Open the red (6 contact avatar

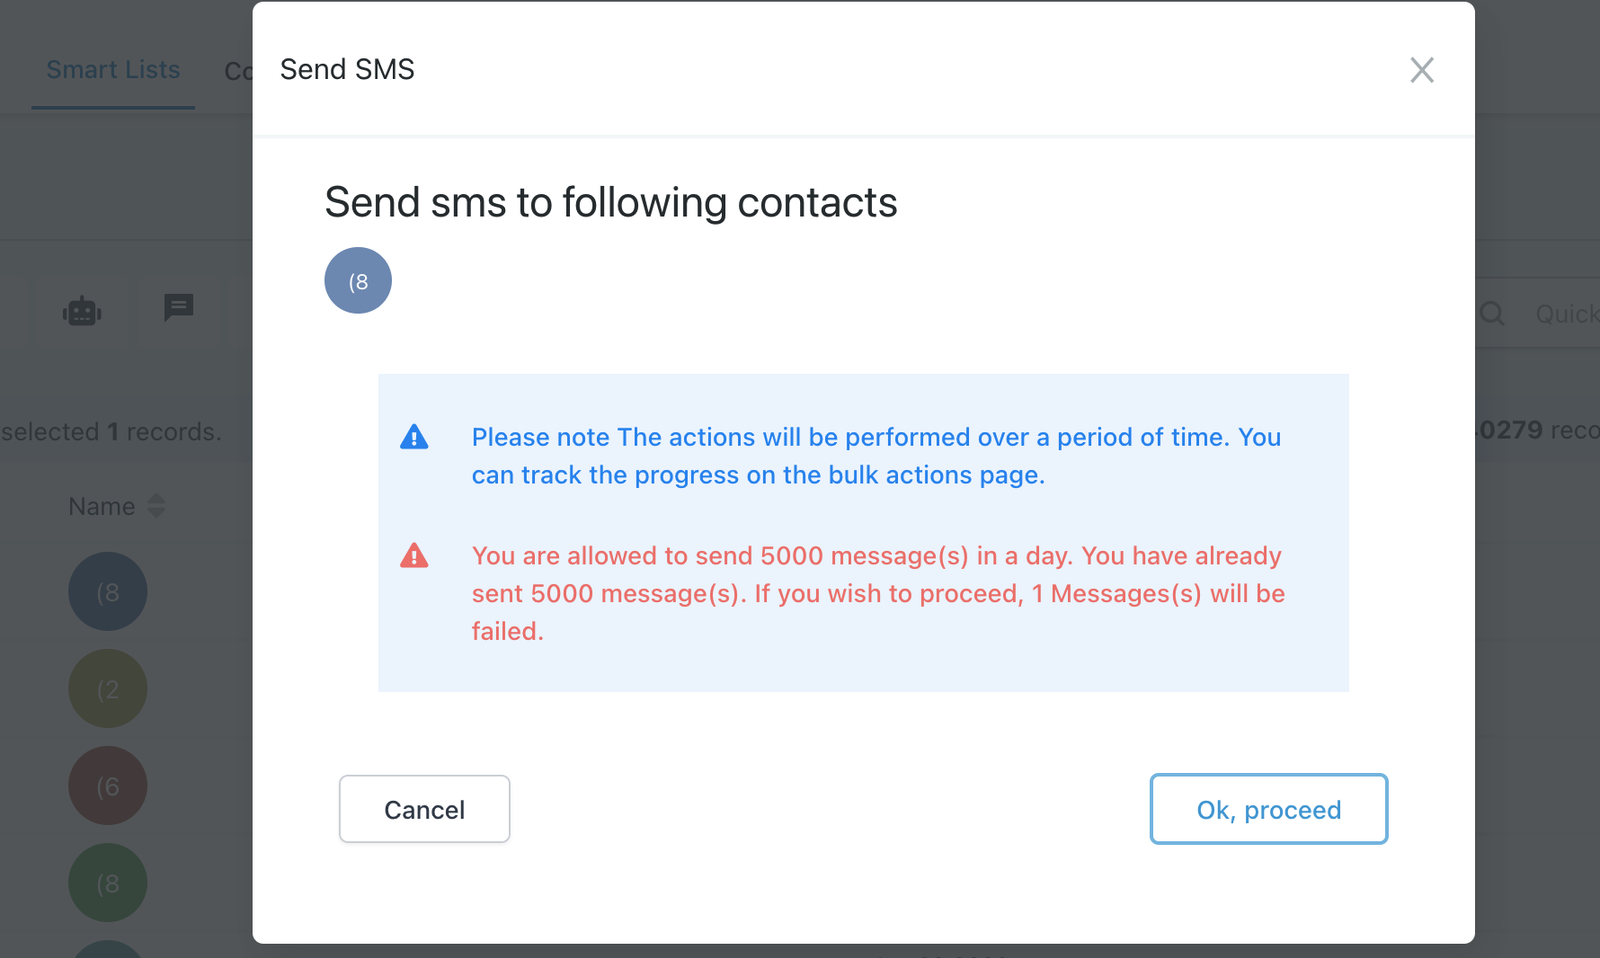[108, 786]
